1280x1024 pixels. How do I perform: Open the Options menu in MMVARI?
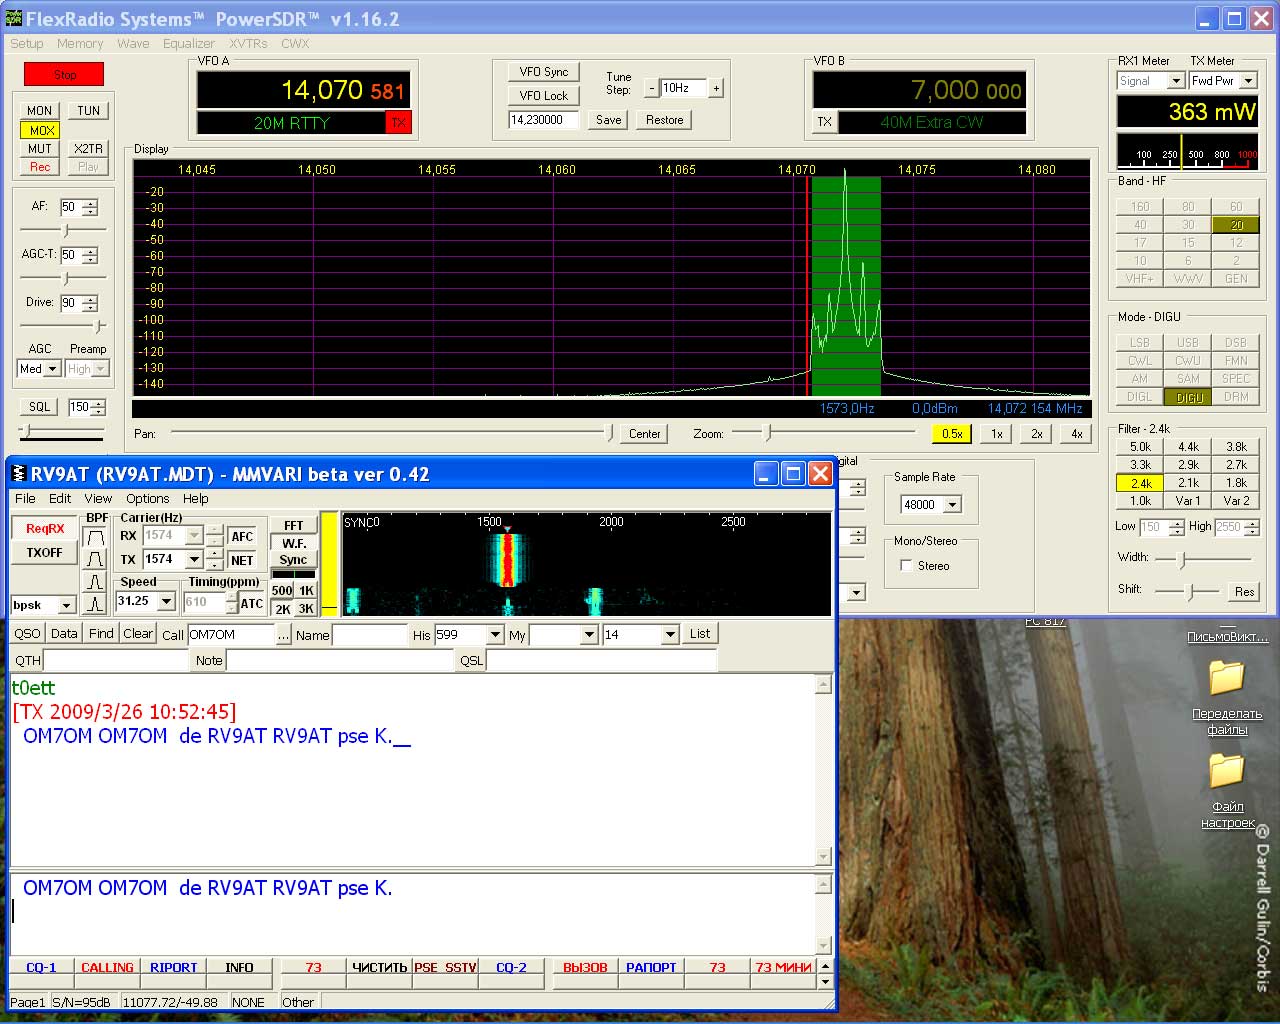[147, 498]
